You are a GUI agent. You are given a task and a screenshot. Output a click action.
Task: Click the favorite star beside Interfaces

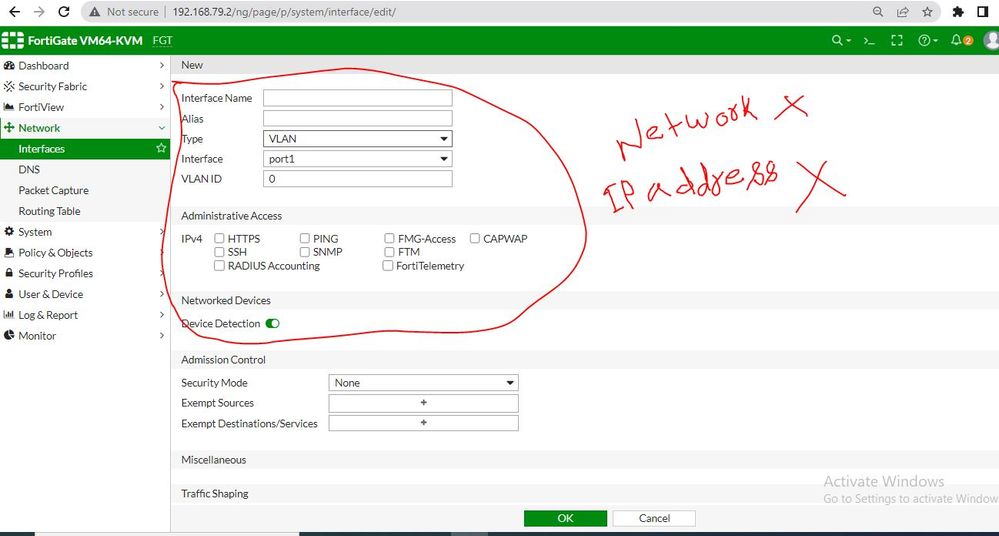tap(161, 148)
